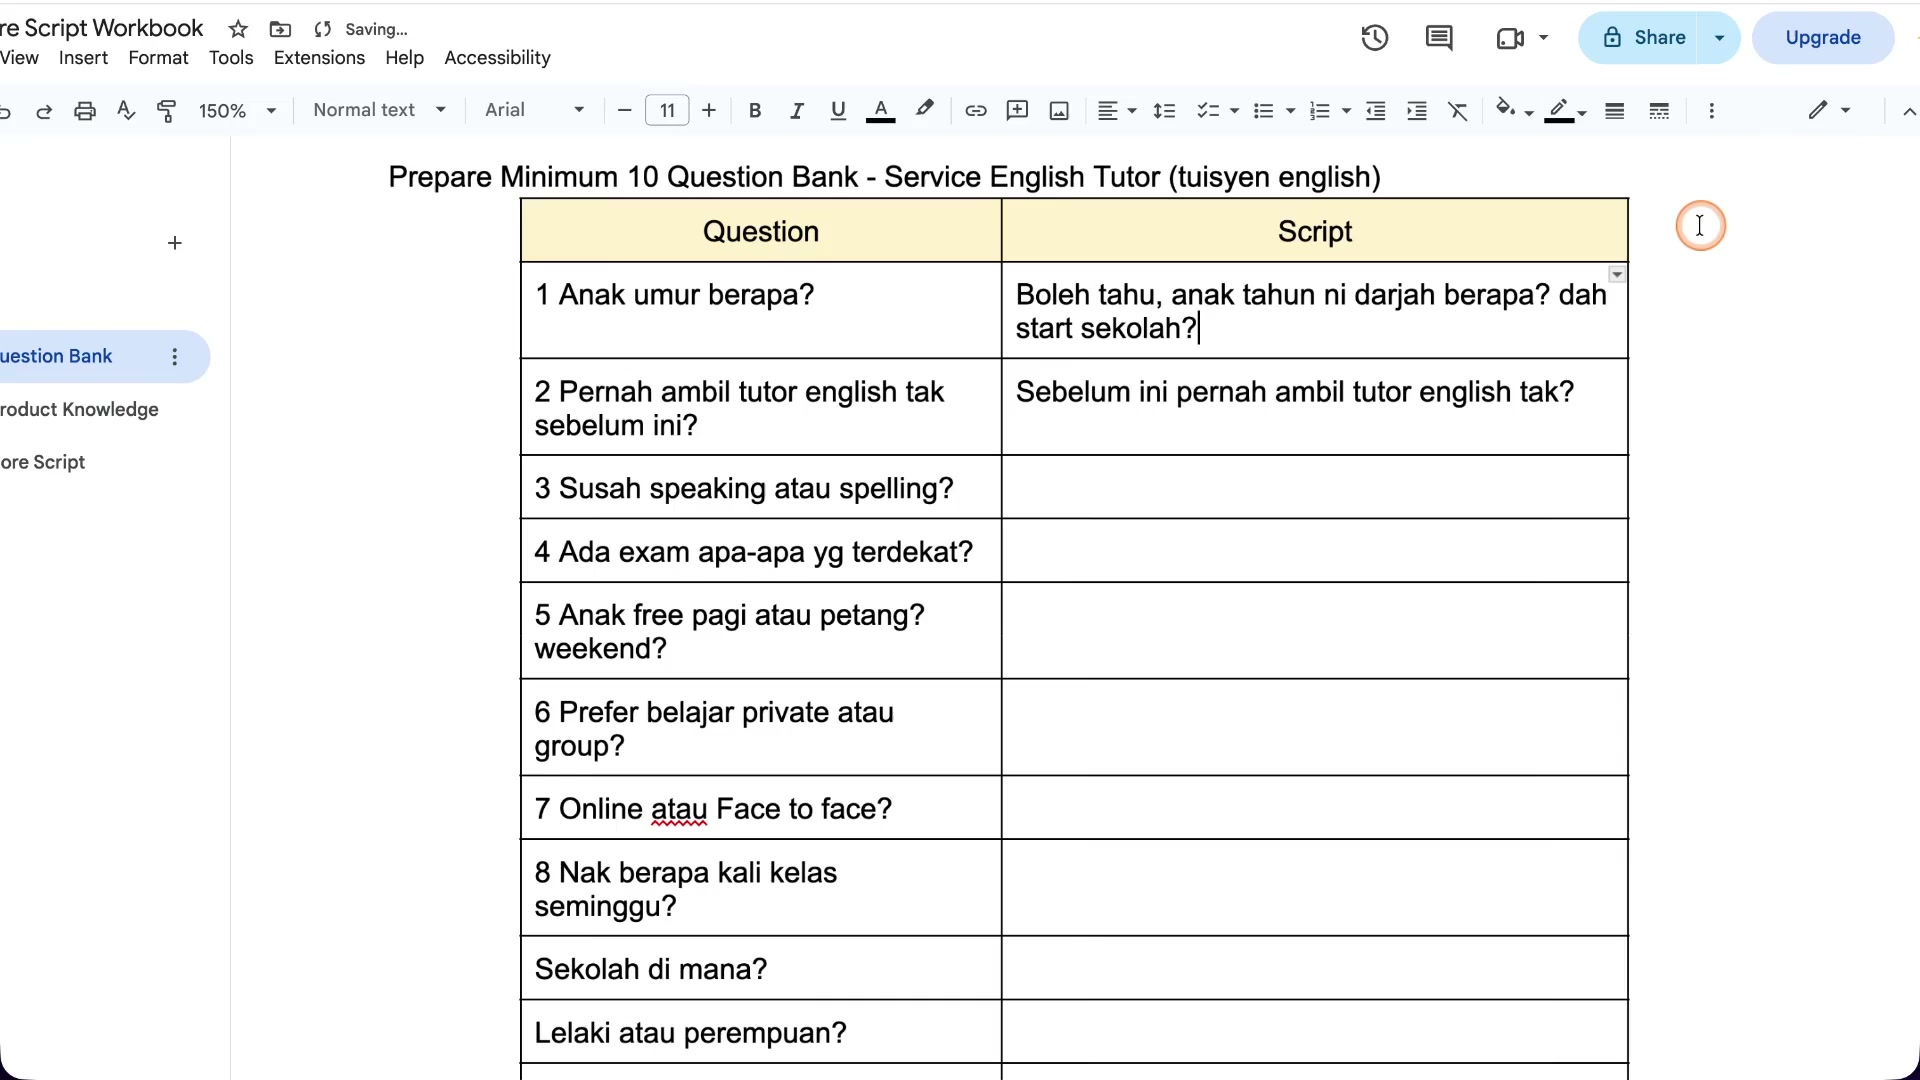Screen dimensions: 1920x1080
Task: Open the Share quick options arrow
Action: point(1720,38)
